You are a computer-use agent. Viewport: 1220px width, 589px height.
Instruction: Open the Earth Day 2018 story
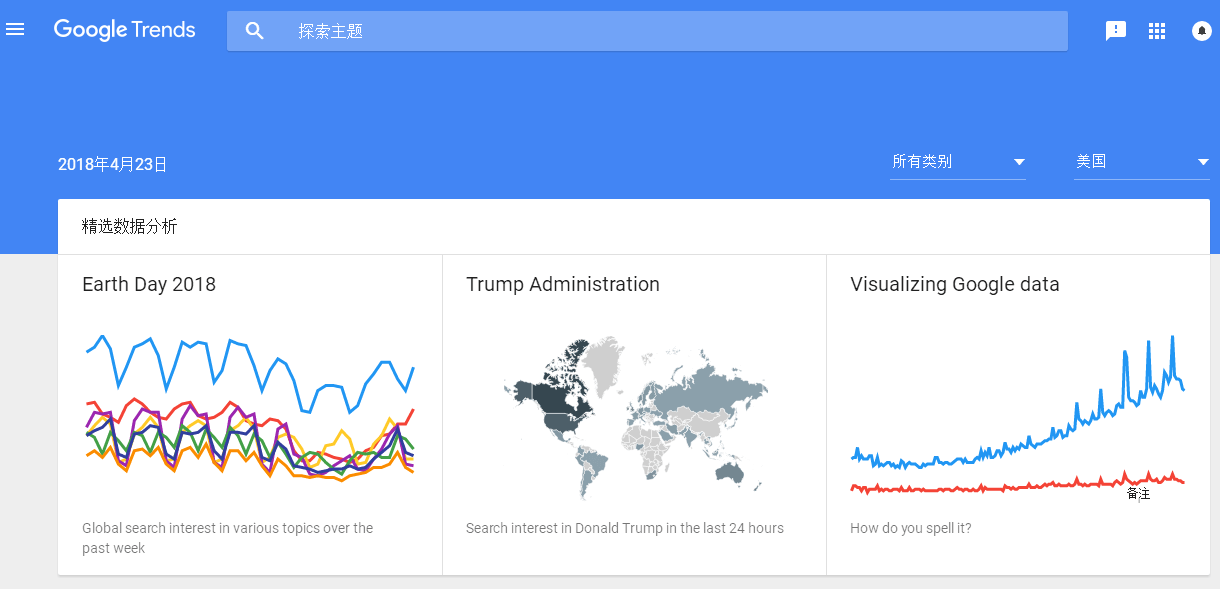pos(149,285)
